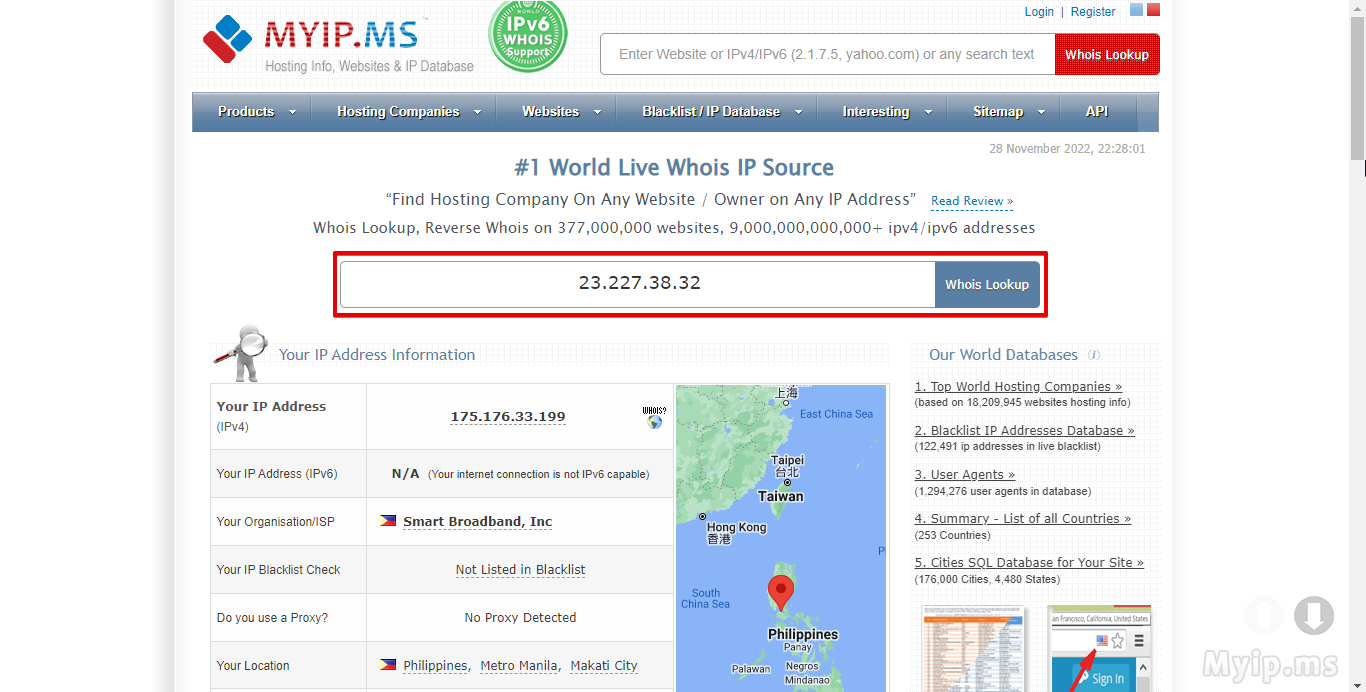
Task: Click the scroll-down arrow circle icon
Action: 1313,616
